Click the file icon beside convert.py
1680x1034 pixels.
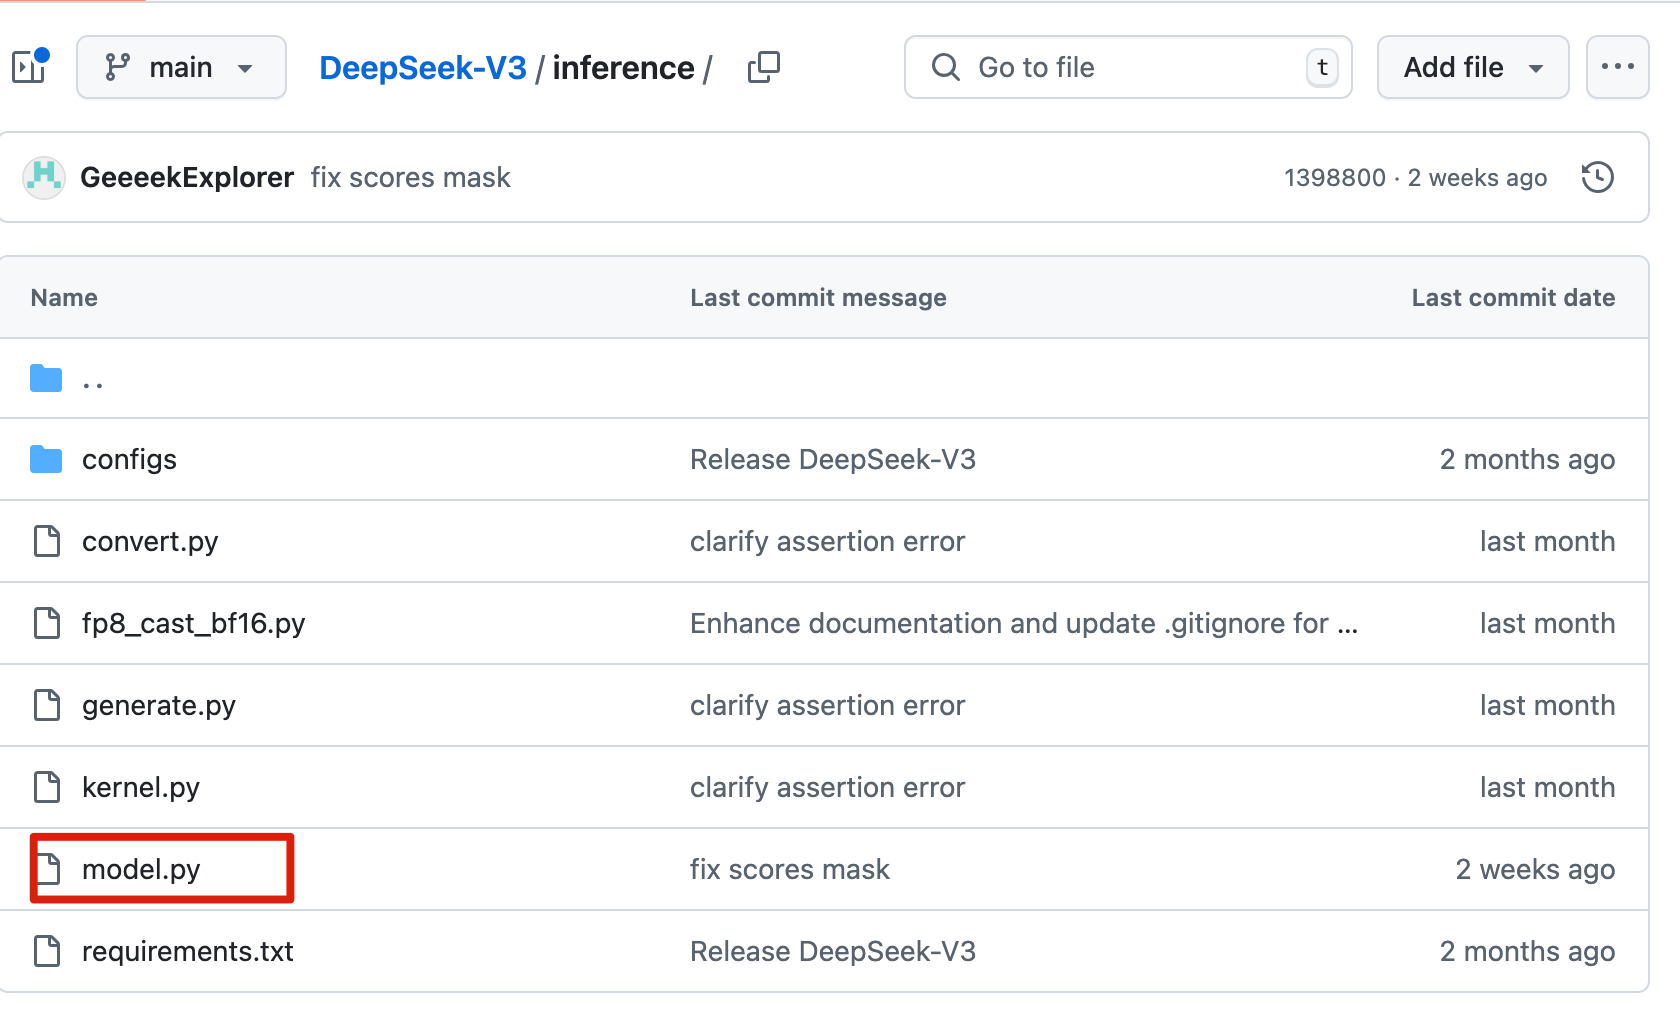click(47, 541)
